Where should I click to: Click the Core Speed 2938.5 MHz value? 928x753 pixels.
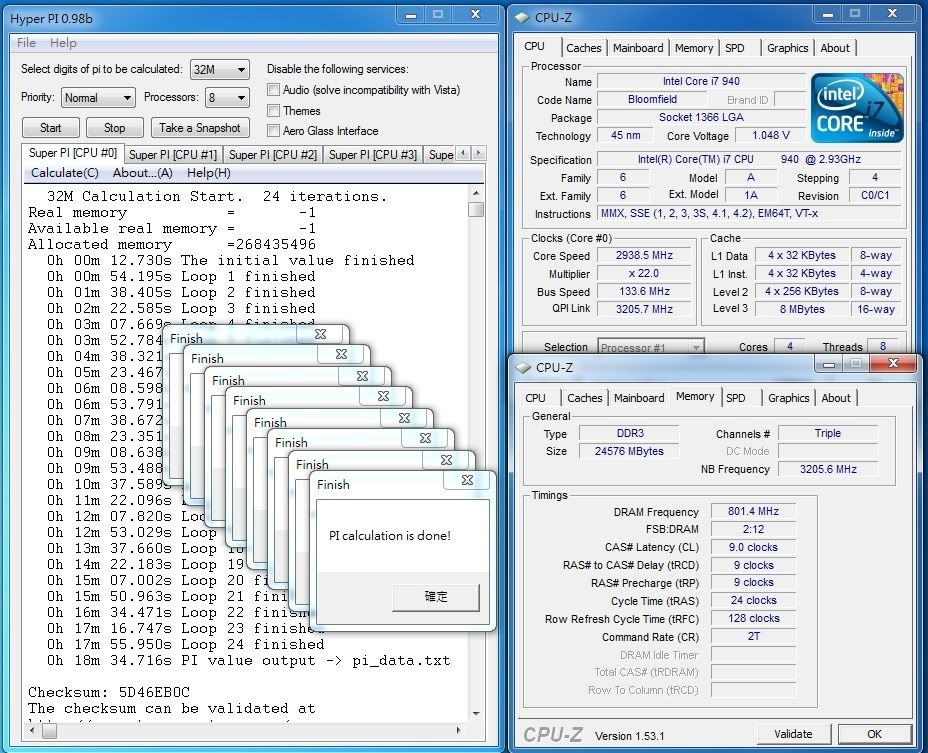(x=644, y=255)
